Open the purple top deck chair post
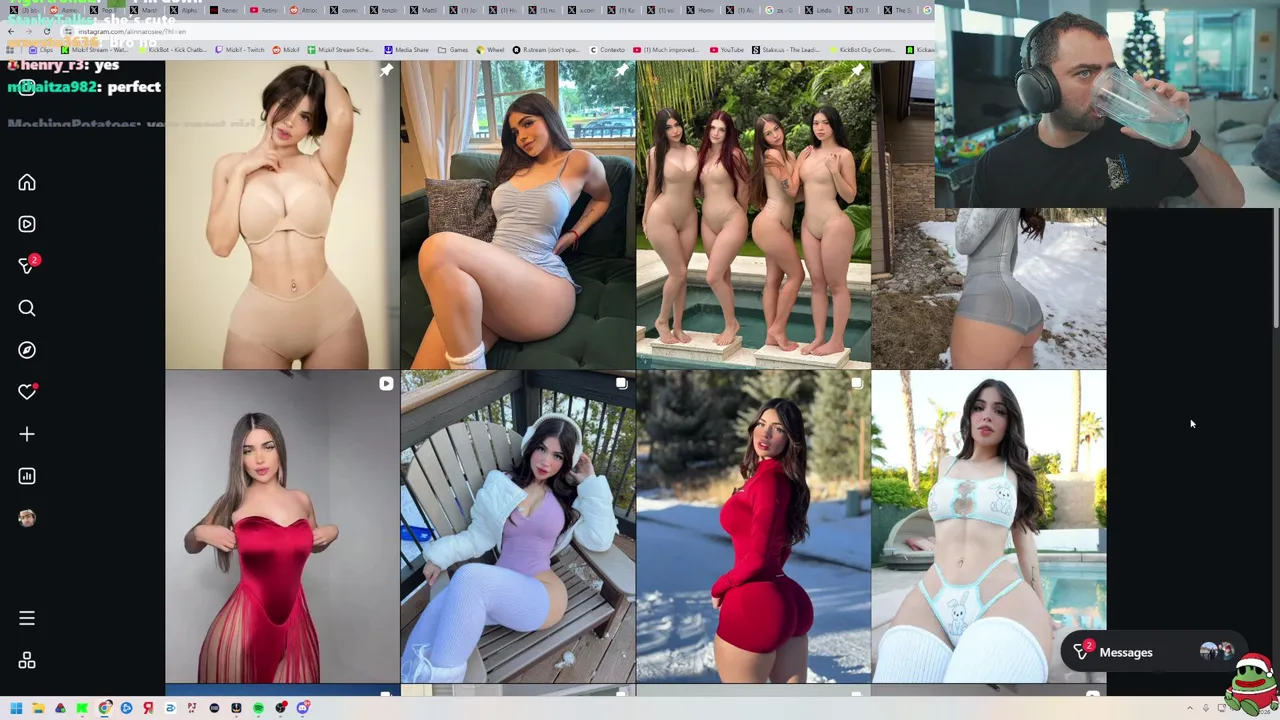1280x720 pixels. 517,527
